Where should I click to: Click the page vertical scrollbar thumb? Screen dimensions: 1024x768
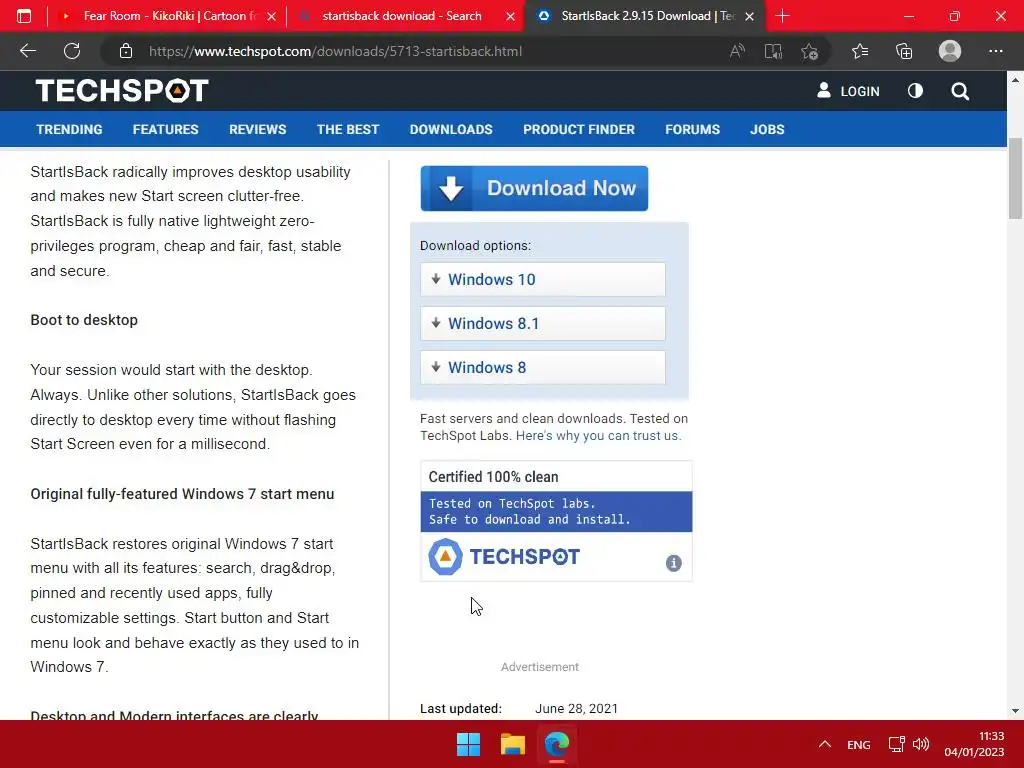(x=1015, y=178)
